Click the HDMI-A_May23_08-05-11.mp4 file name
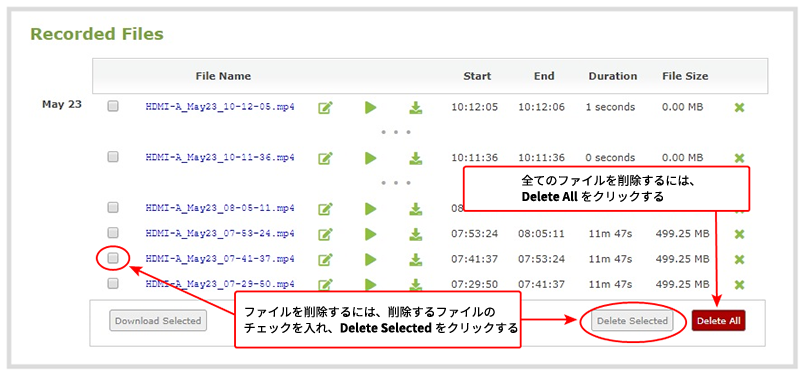 coord(220,208)
